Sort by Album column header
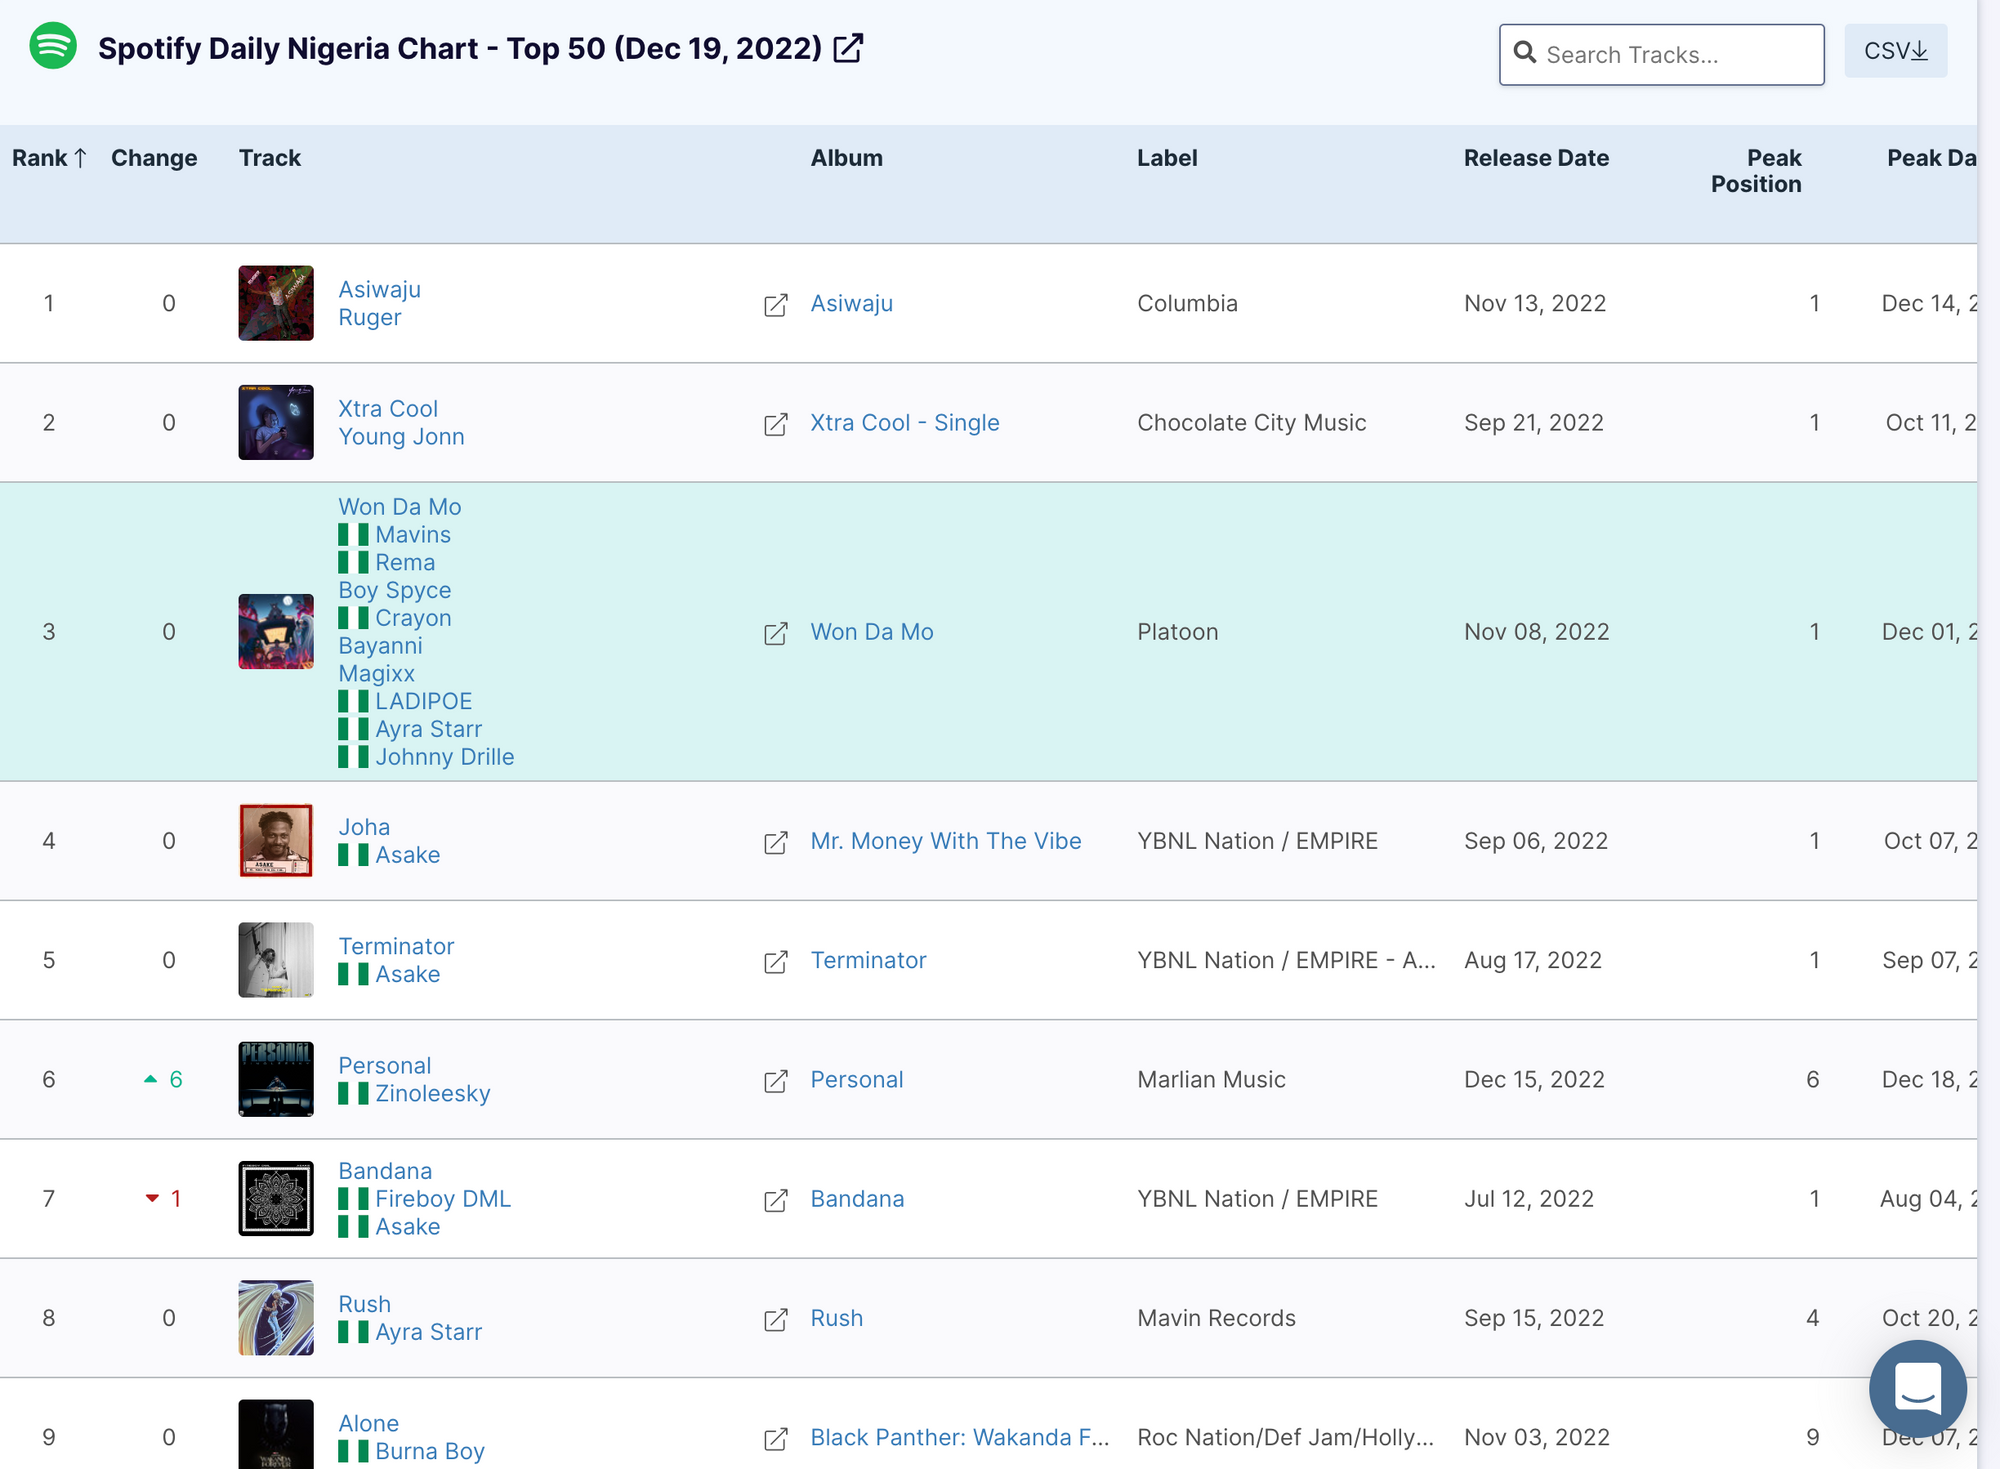 [x=847, y=158]
